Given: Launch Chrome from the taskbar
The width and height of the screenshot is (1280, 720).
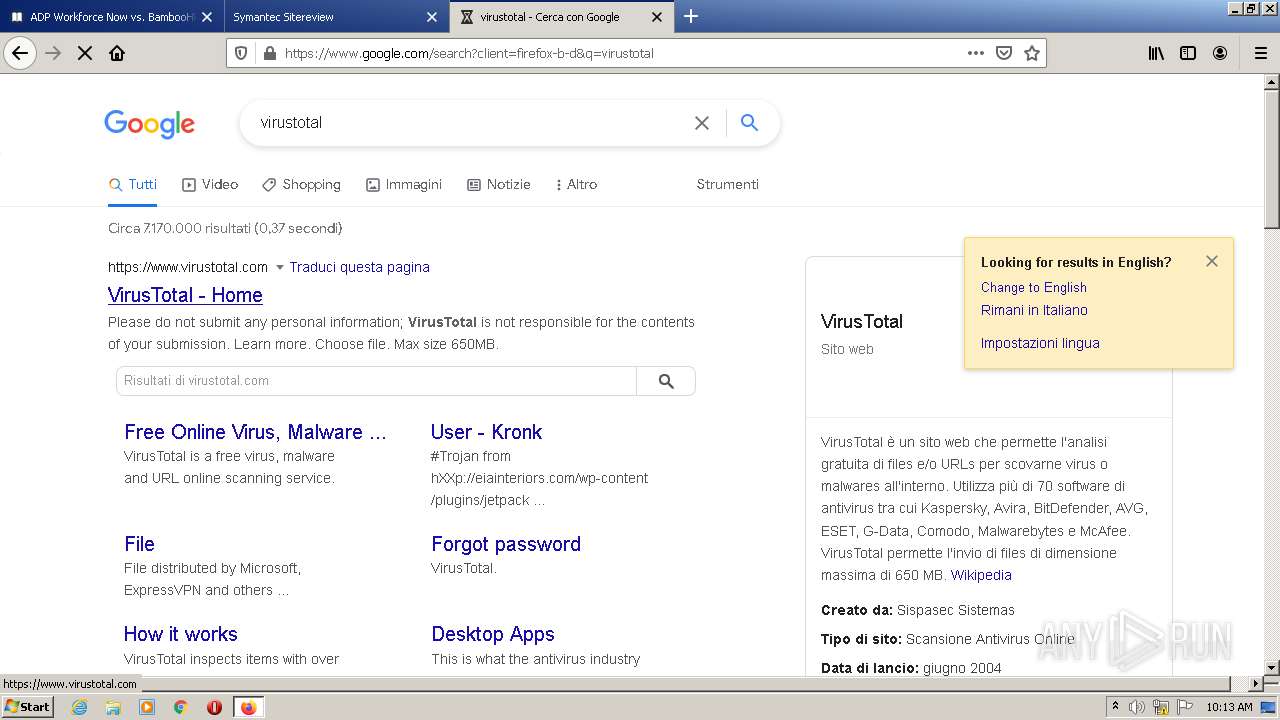Looking at the screenshot, I should [x=181, y=707].
